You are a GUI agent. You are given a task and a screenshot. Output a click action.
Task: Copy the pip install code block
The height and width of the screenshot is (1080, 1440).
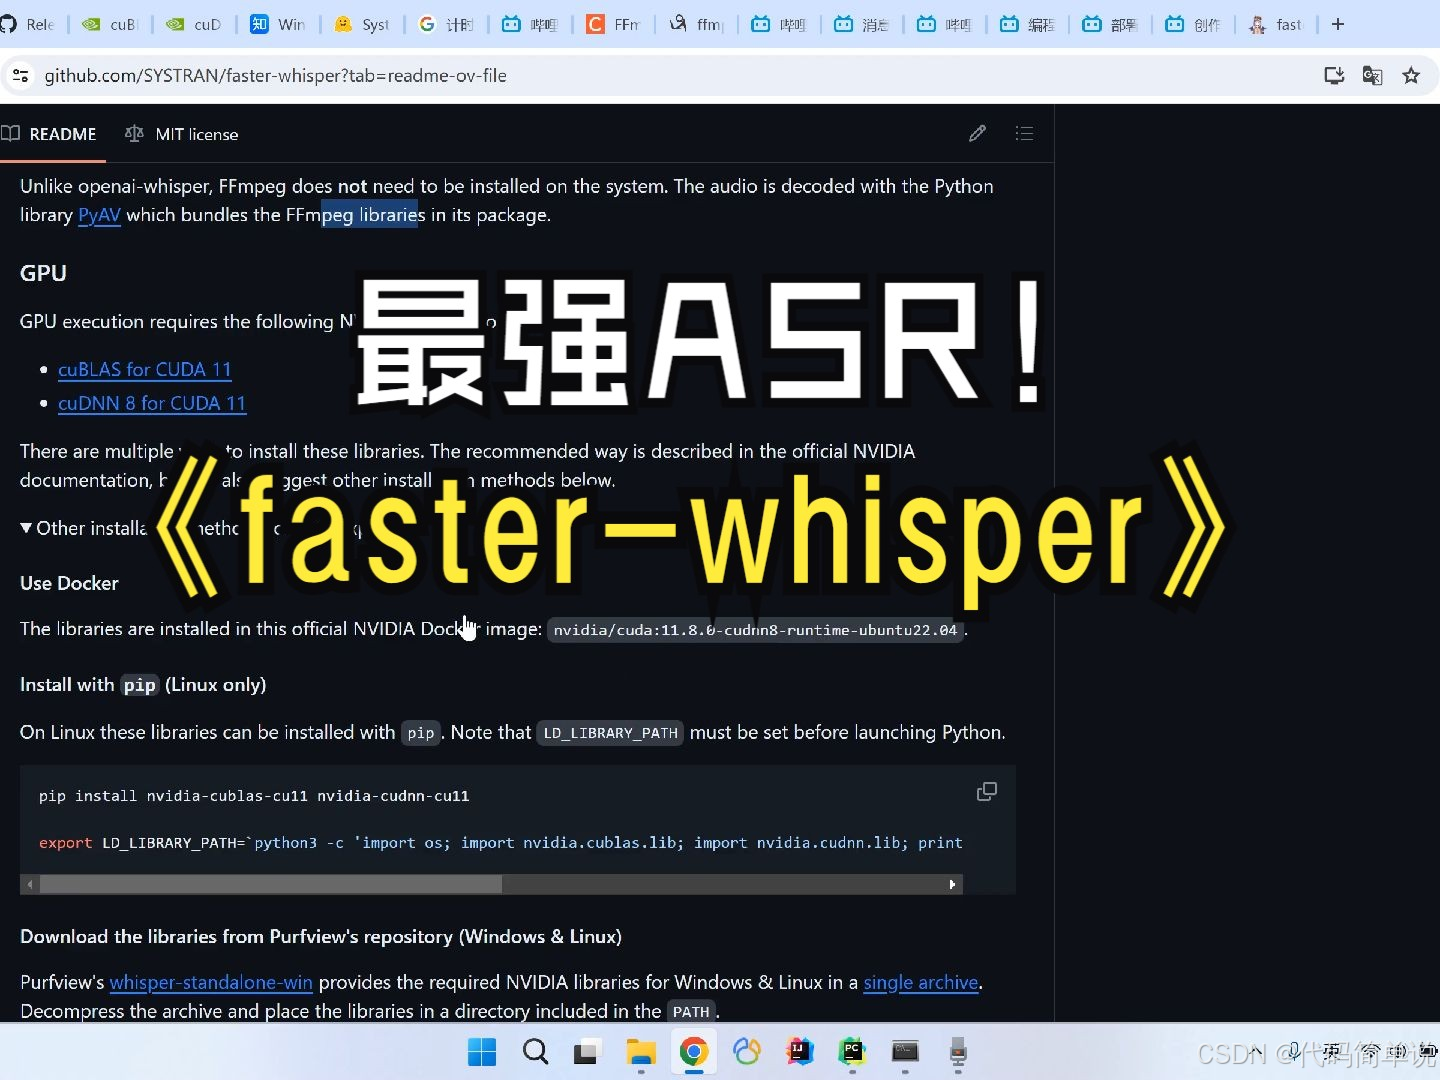click(x=986, y=791)
